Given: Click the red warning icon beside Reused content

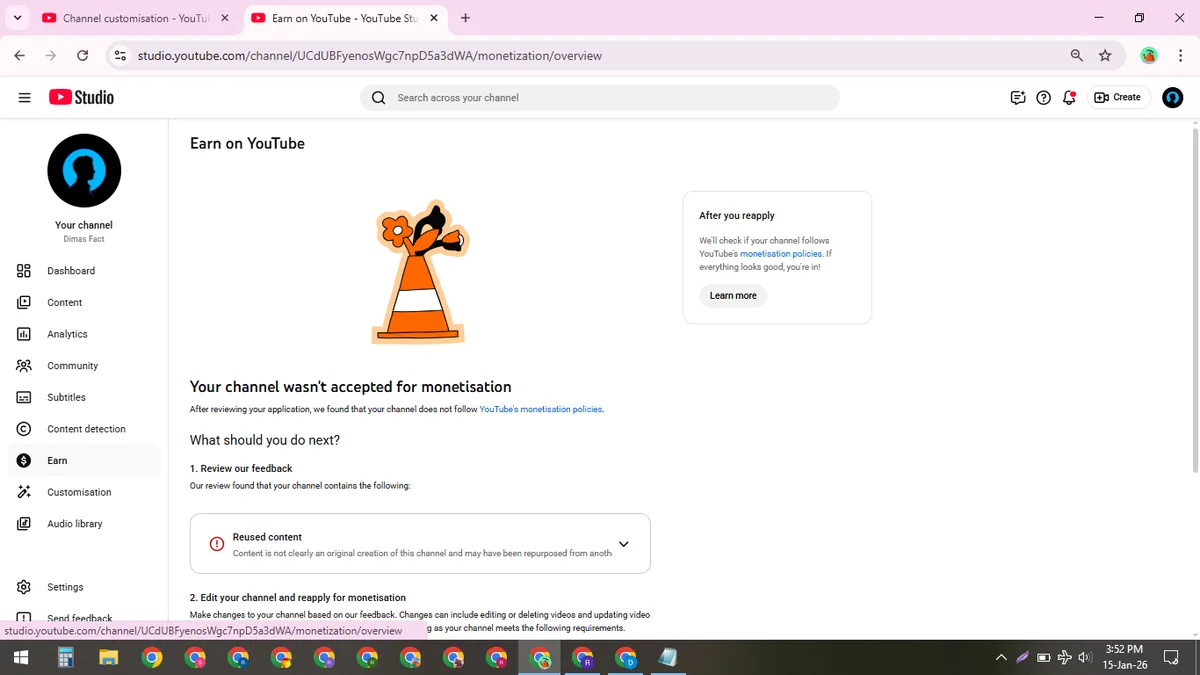Looking at the screenshot, I should point(217,544).
